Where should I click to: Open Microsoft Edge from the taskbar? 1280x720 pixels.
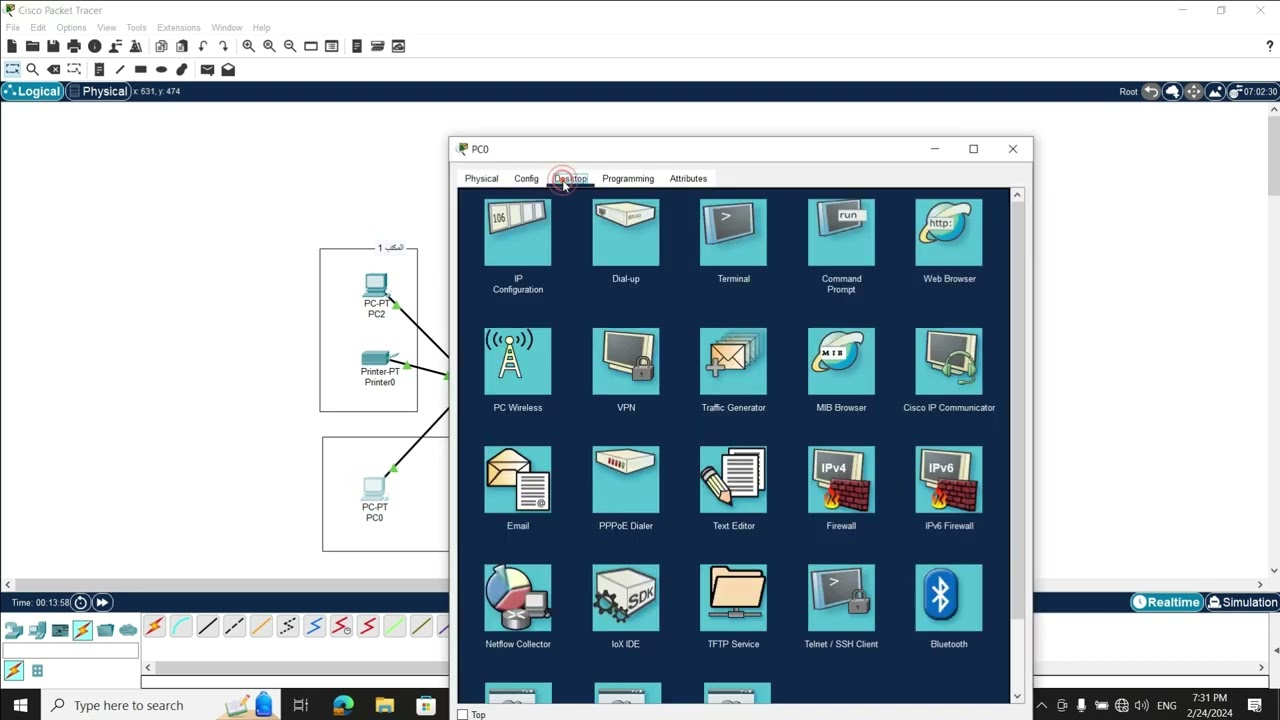click(343, 705)
